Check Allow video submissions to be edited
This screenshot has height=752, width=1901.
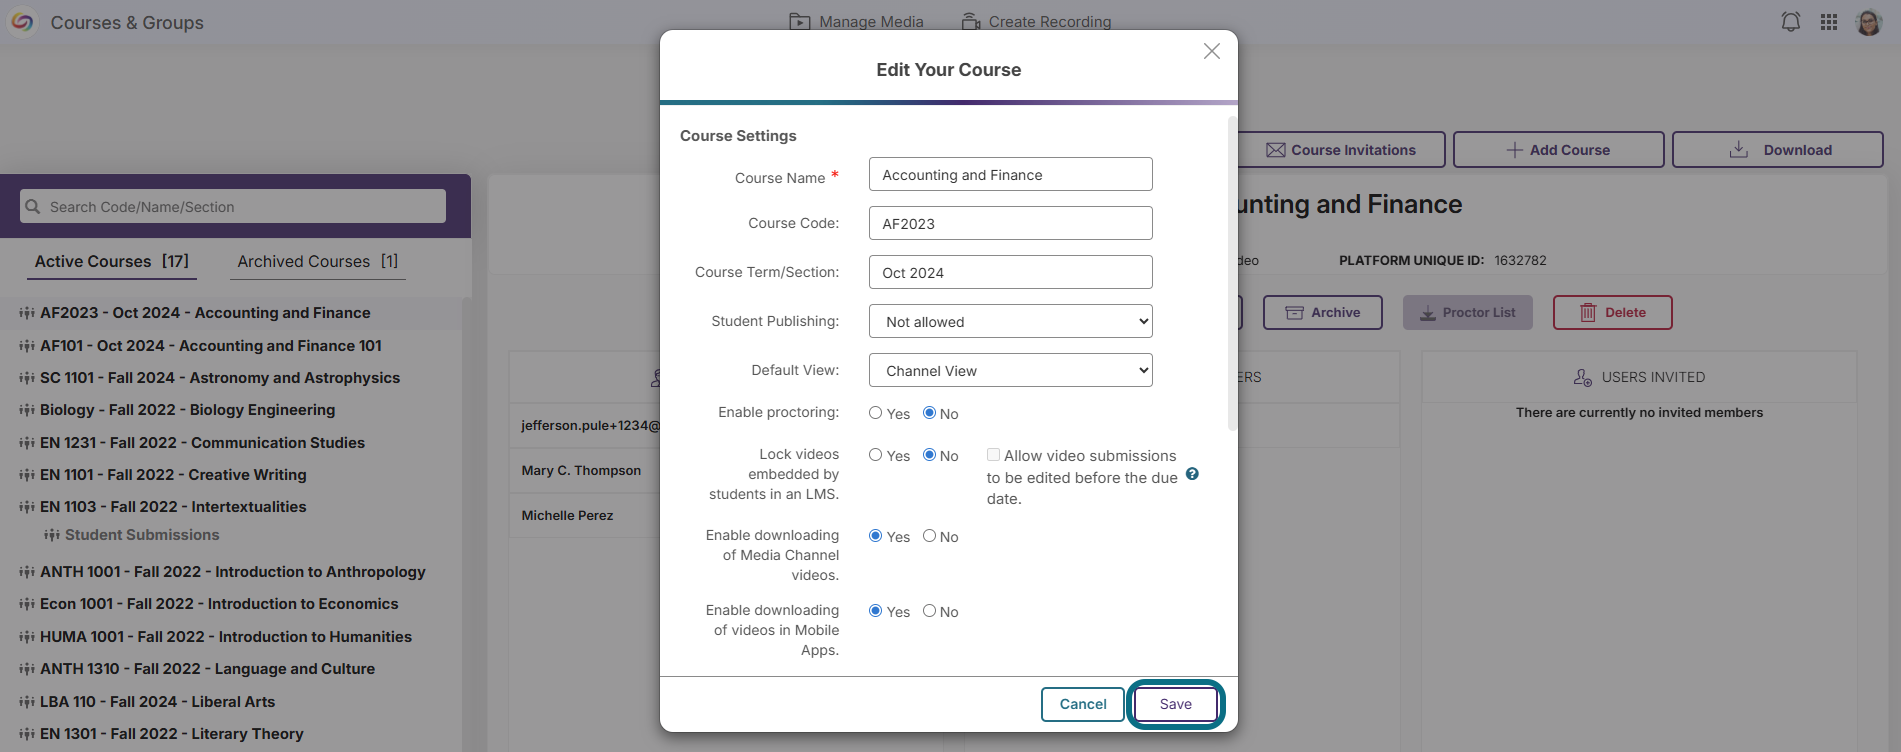[x=993, y=455]
